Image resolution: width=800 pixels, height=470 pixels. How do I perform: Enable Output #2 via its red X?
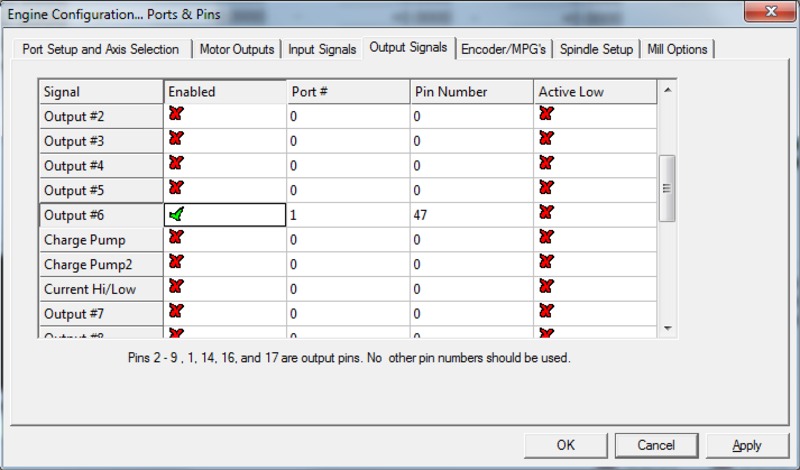pos(176,115)
